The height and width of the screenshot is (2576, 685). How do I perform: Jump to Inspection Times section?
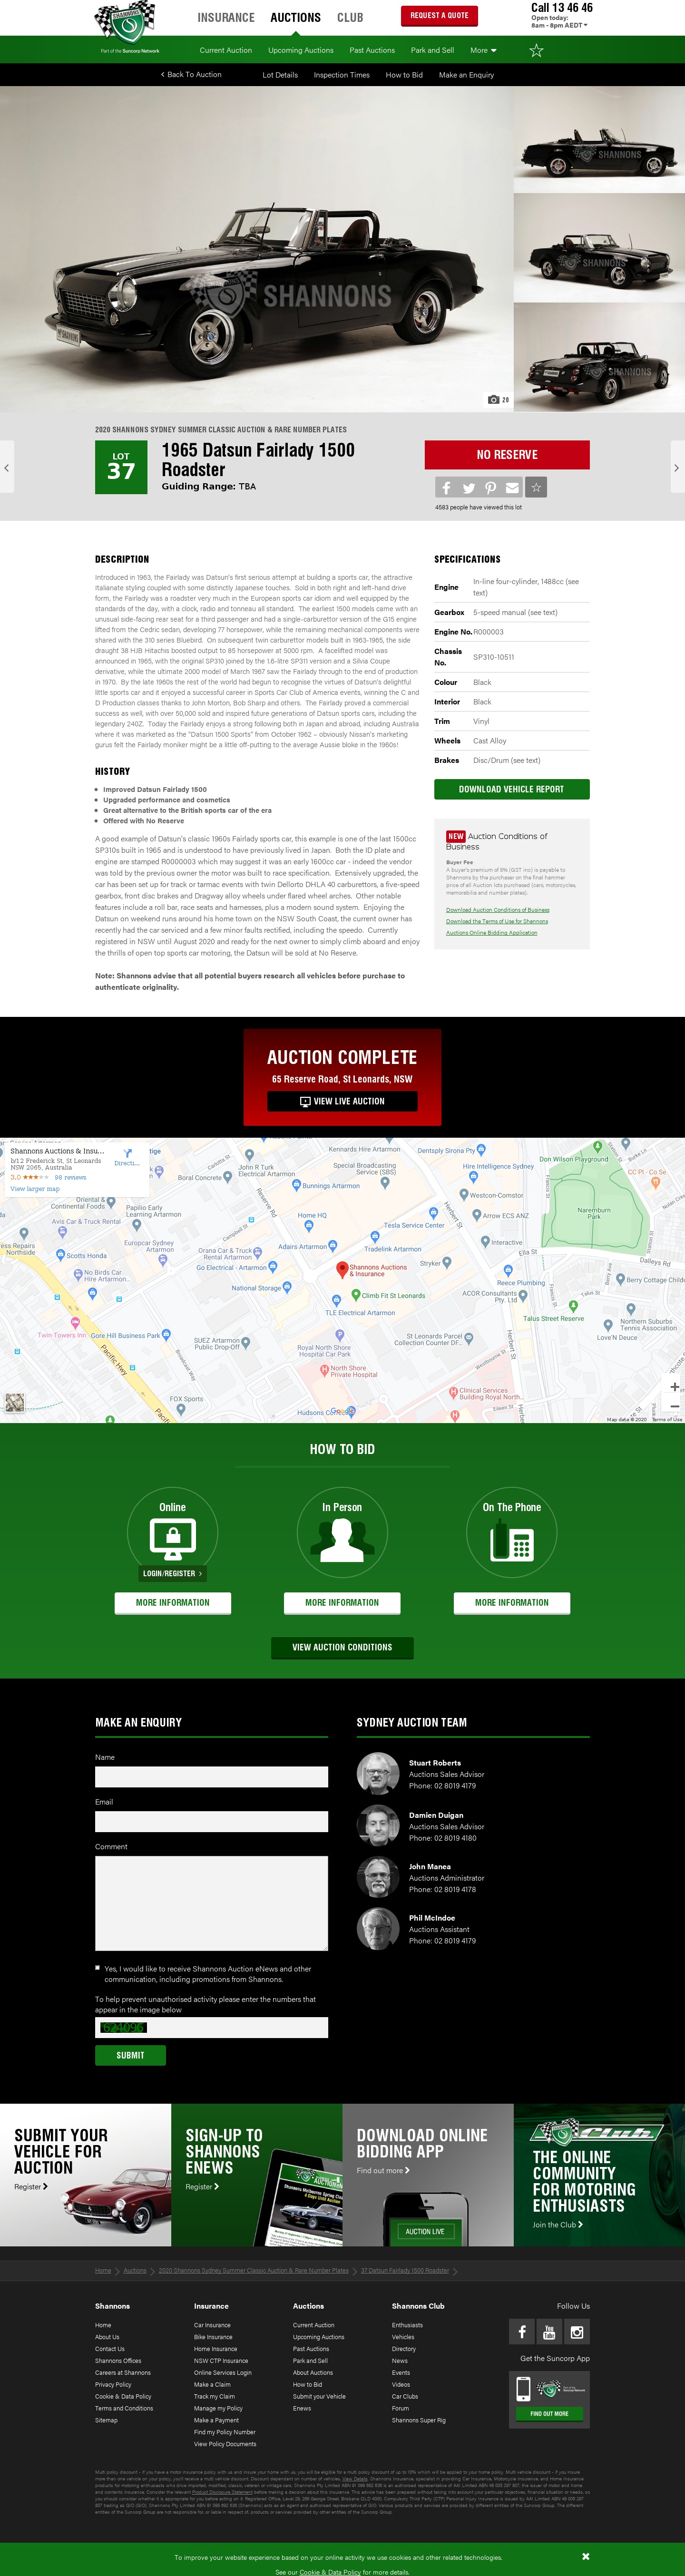coord(342,75)
